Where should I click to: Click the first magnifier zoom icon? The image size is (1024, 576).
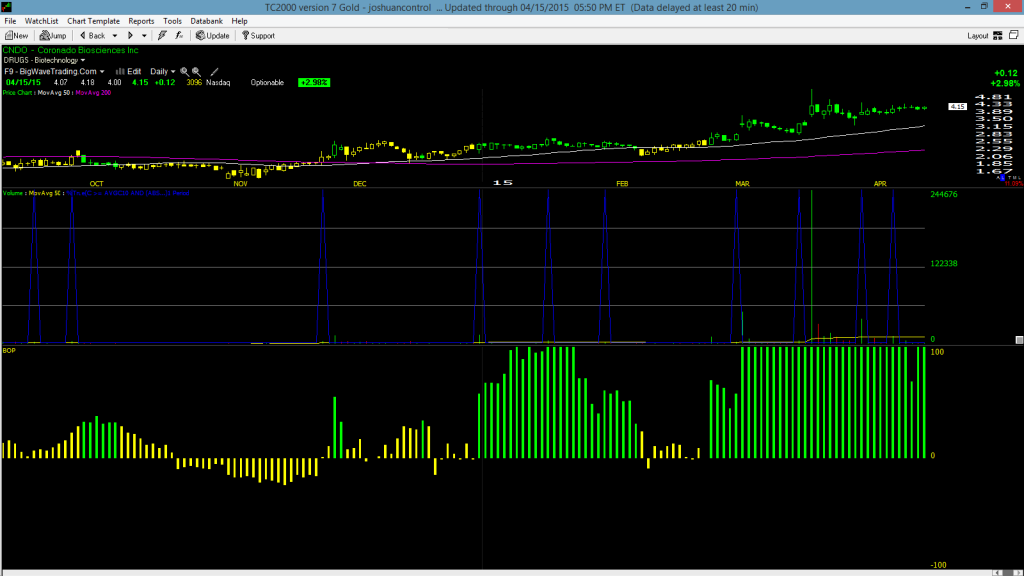coord(184,72)
